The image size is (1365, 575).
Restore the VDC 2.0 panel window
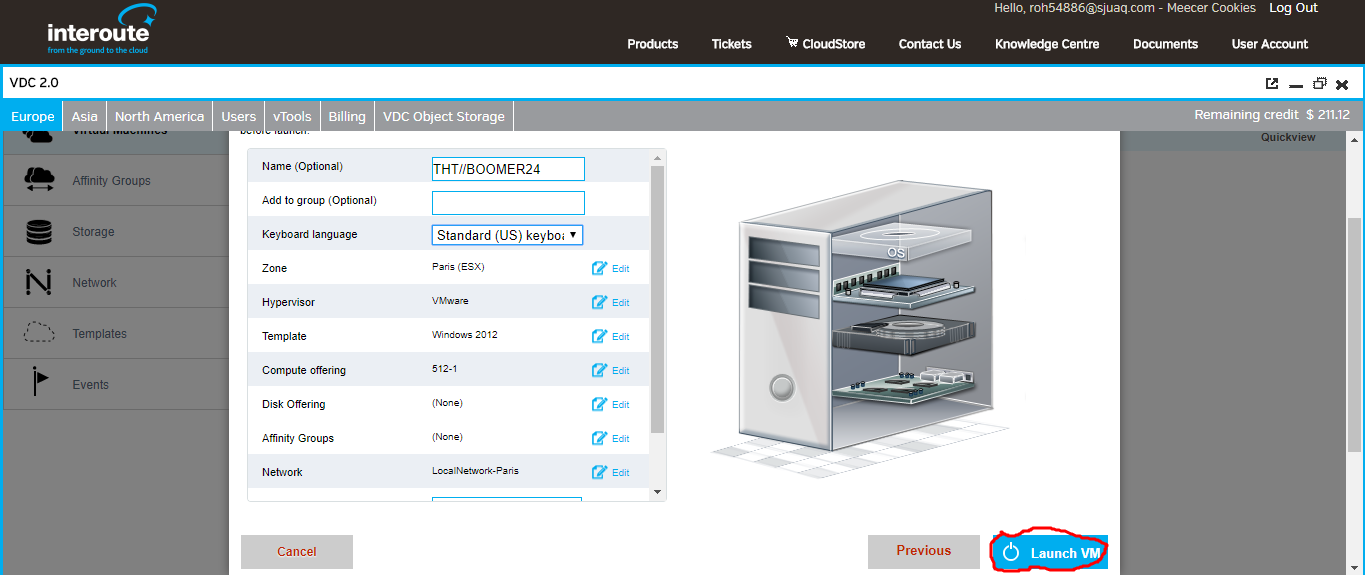(1320, 84)
